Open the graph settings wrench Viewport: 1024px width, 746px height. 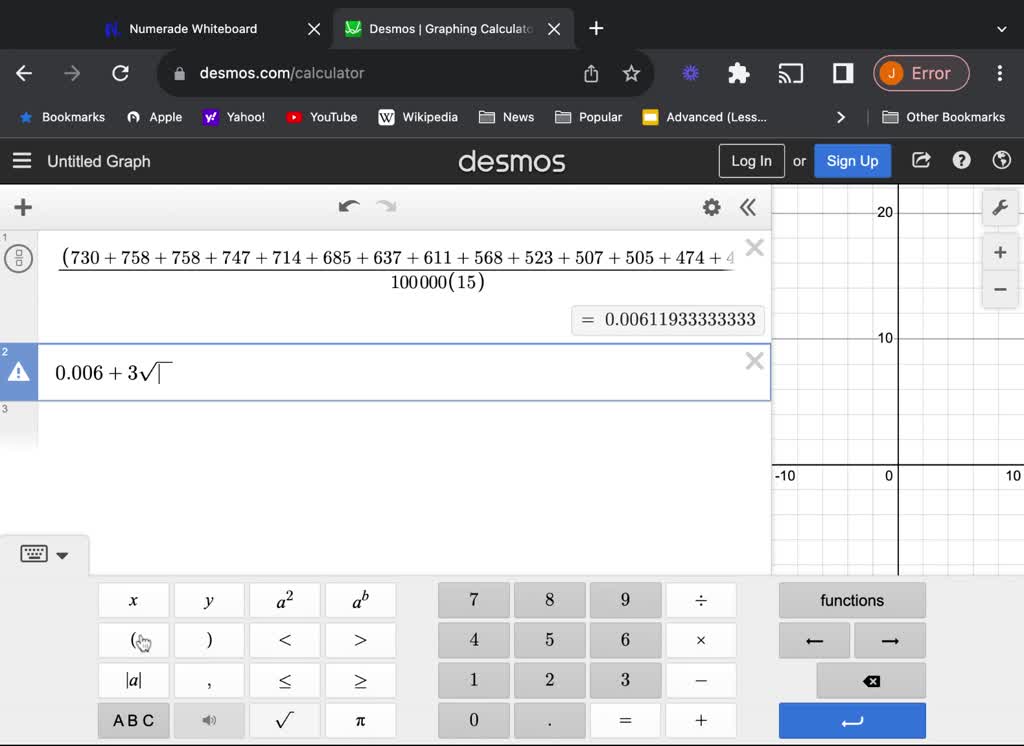[1000, 208]
